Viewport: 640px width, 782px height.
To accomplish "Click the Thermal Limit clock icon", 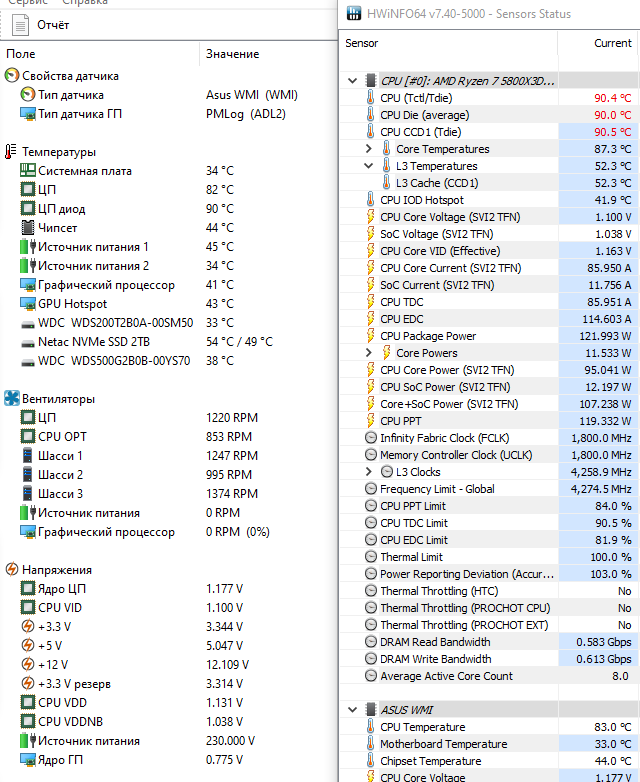I will click(371, 557).
